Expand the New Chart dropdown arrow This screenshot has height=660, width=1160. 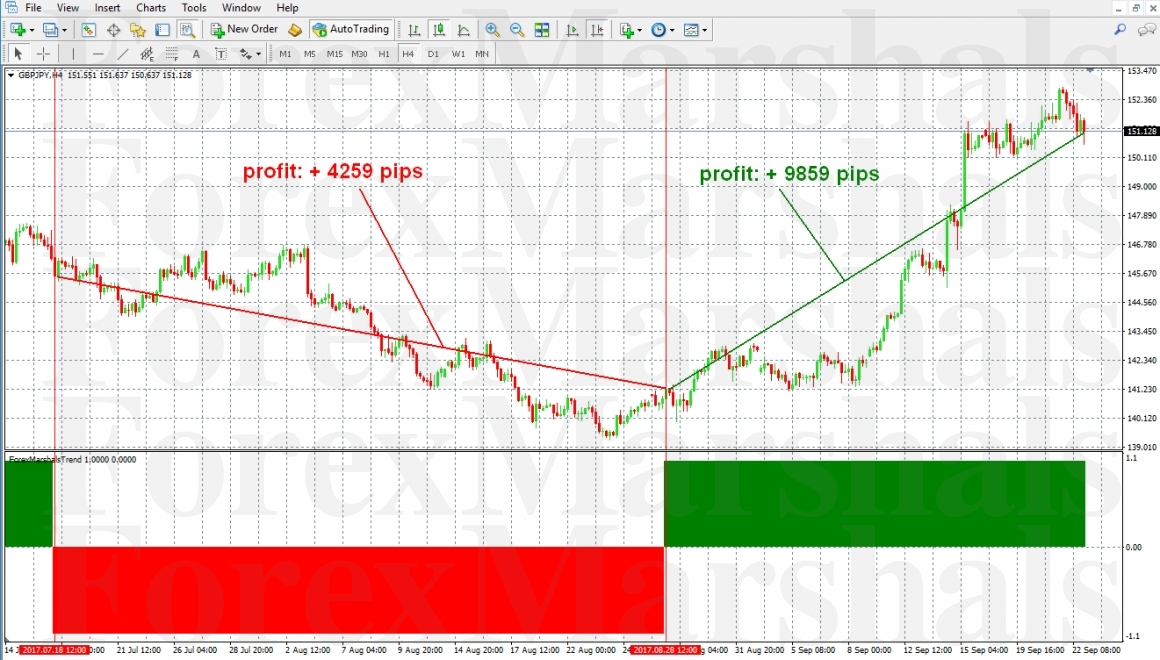(x=32, y=30)
